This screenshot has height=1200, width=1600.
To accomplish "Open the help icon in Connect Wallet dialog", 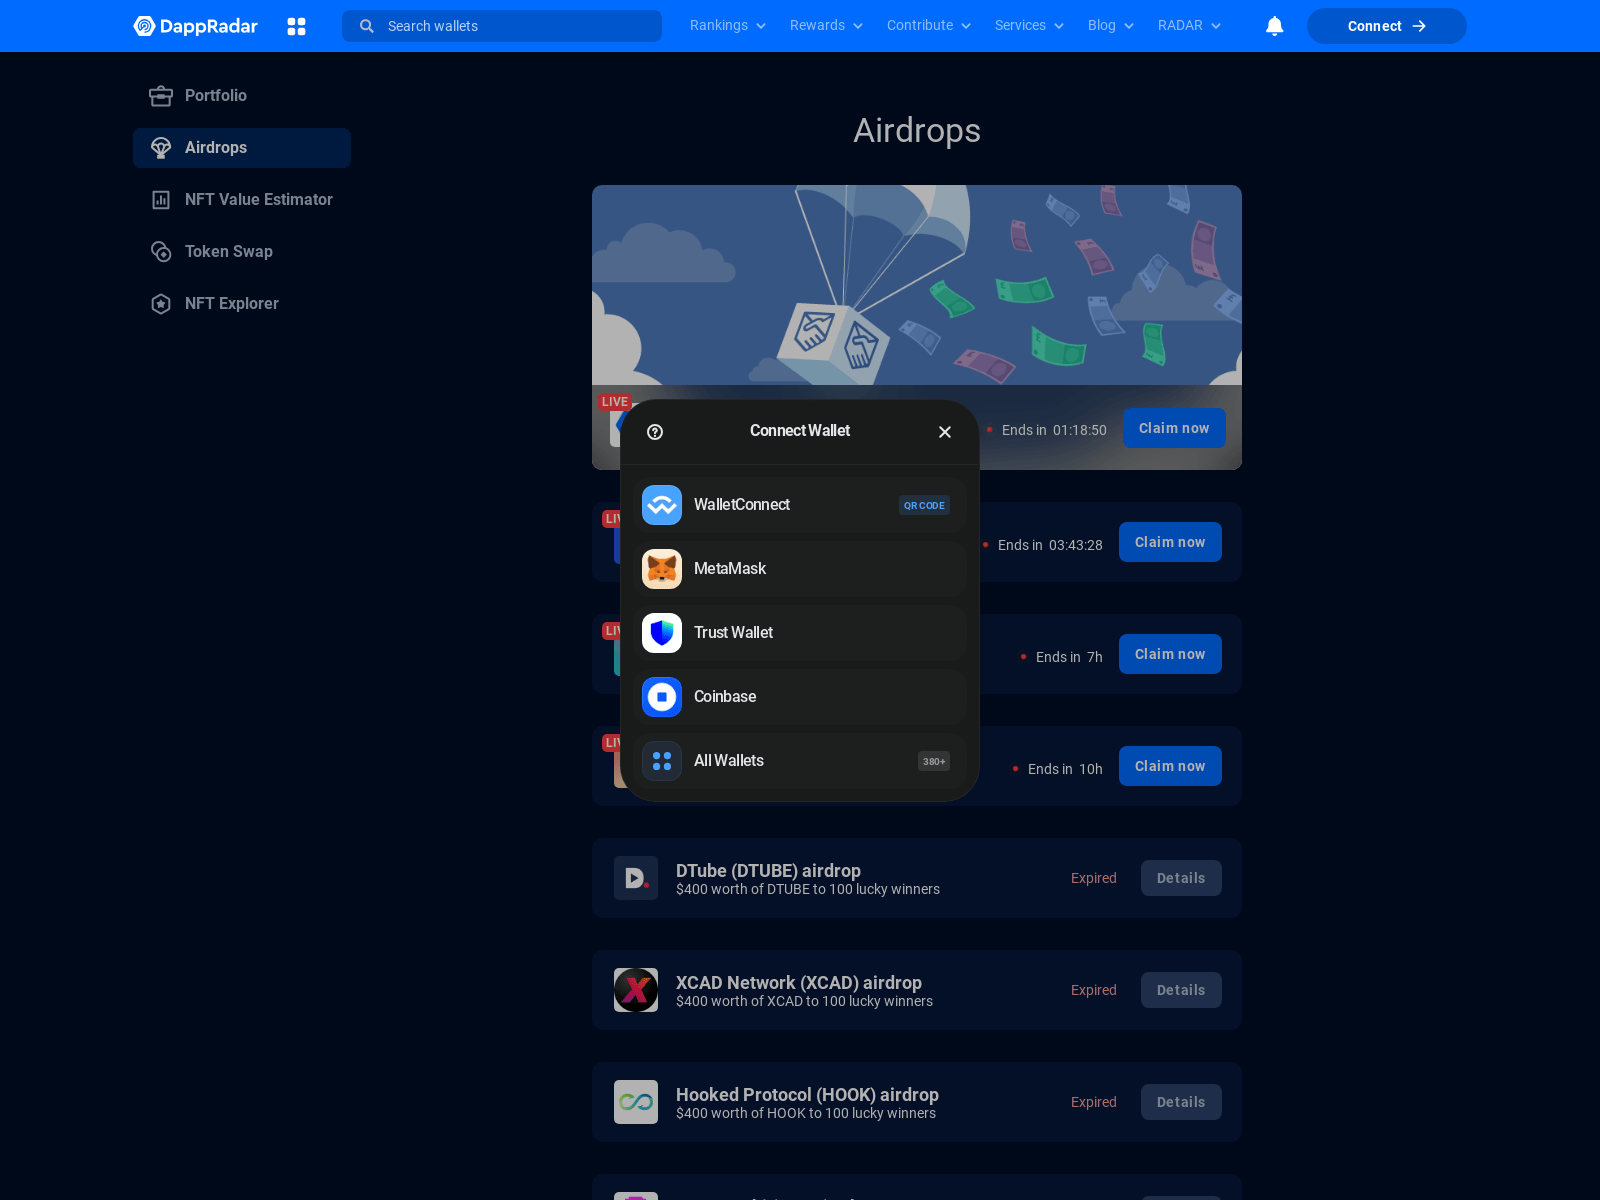I will [x=654, y=432].
